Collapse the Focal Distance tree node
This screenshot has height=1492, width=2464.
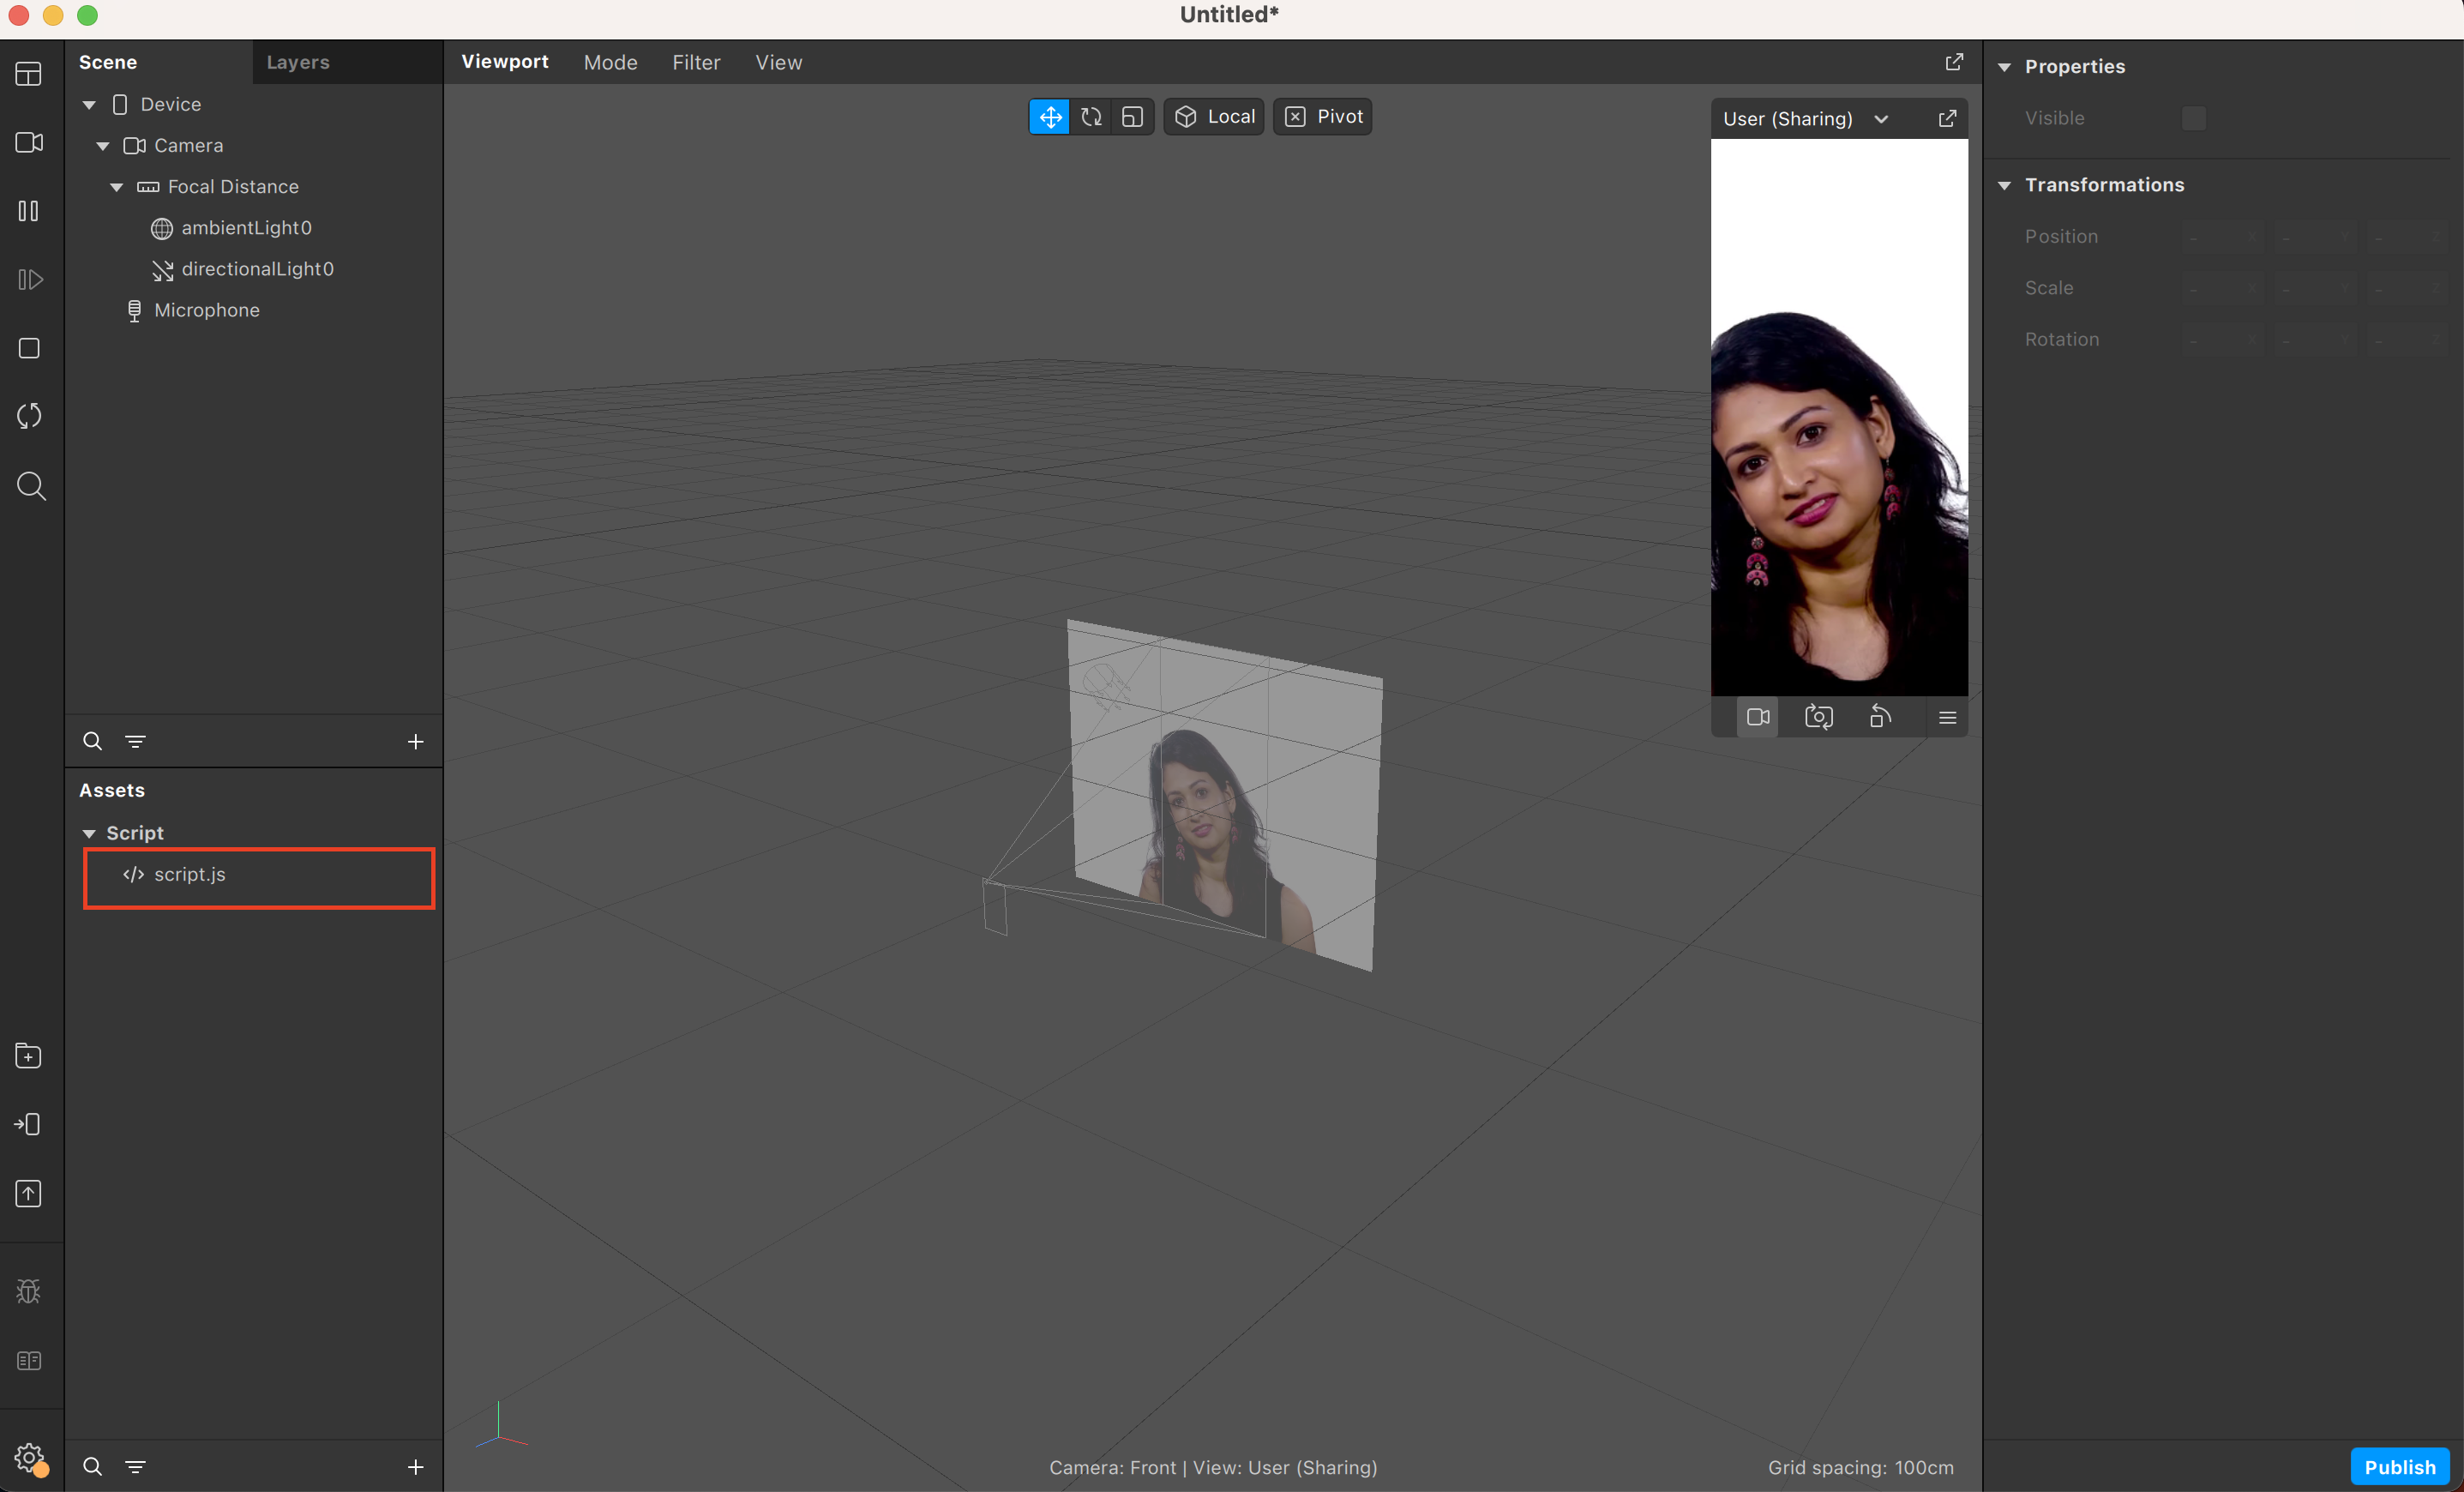pos(117,187)
